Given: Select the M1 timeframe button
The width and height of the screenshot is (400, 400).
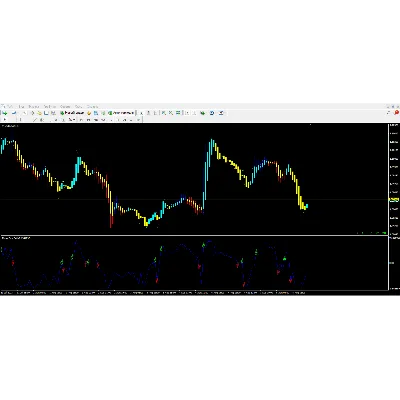Looking at the screenshot, I should (81, 119).
